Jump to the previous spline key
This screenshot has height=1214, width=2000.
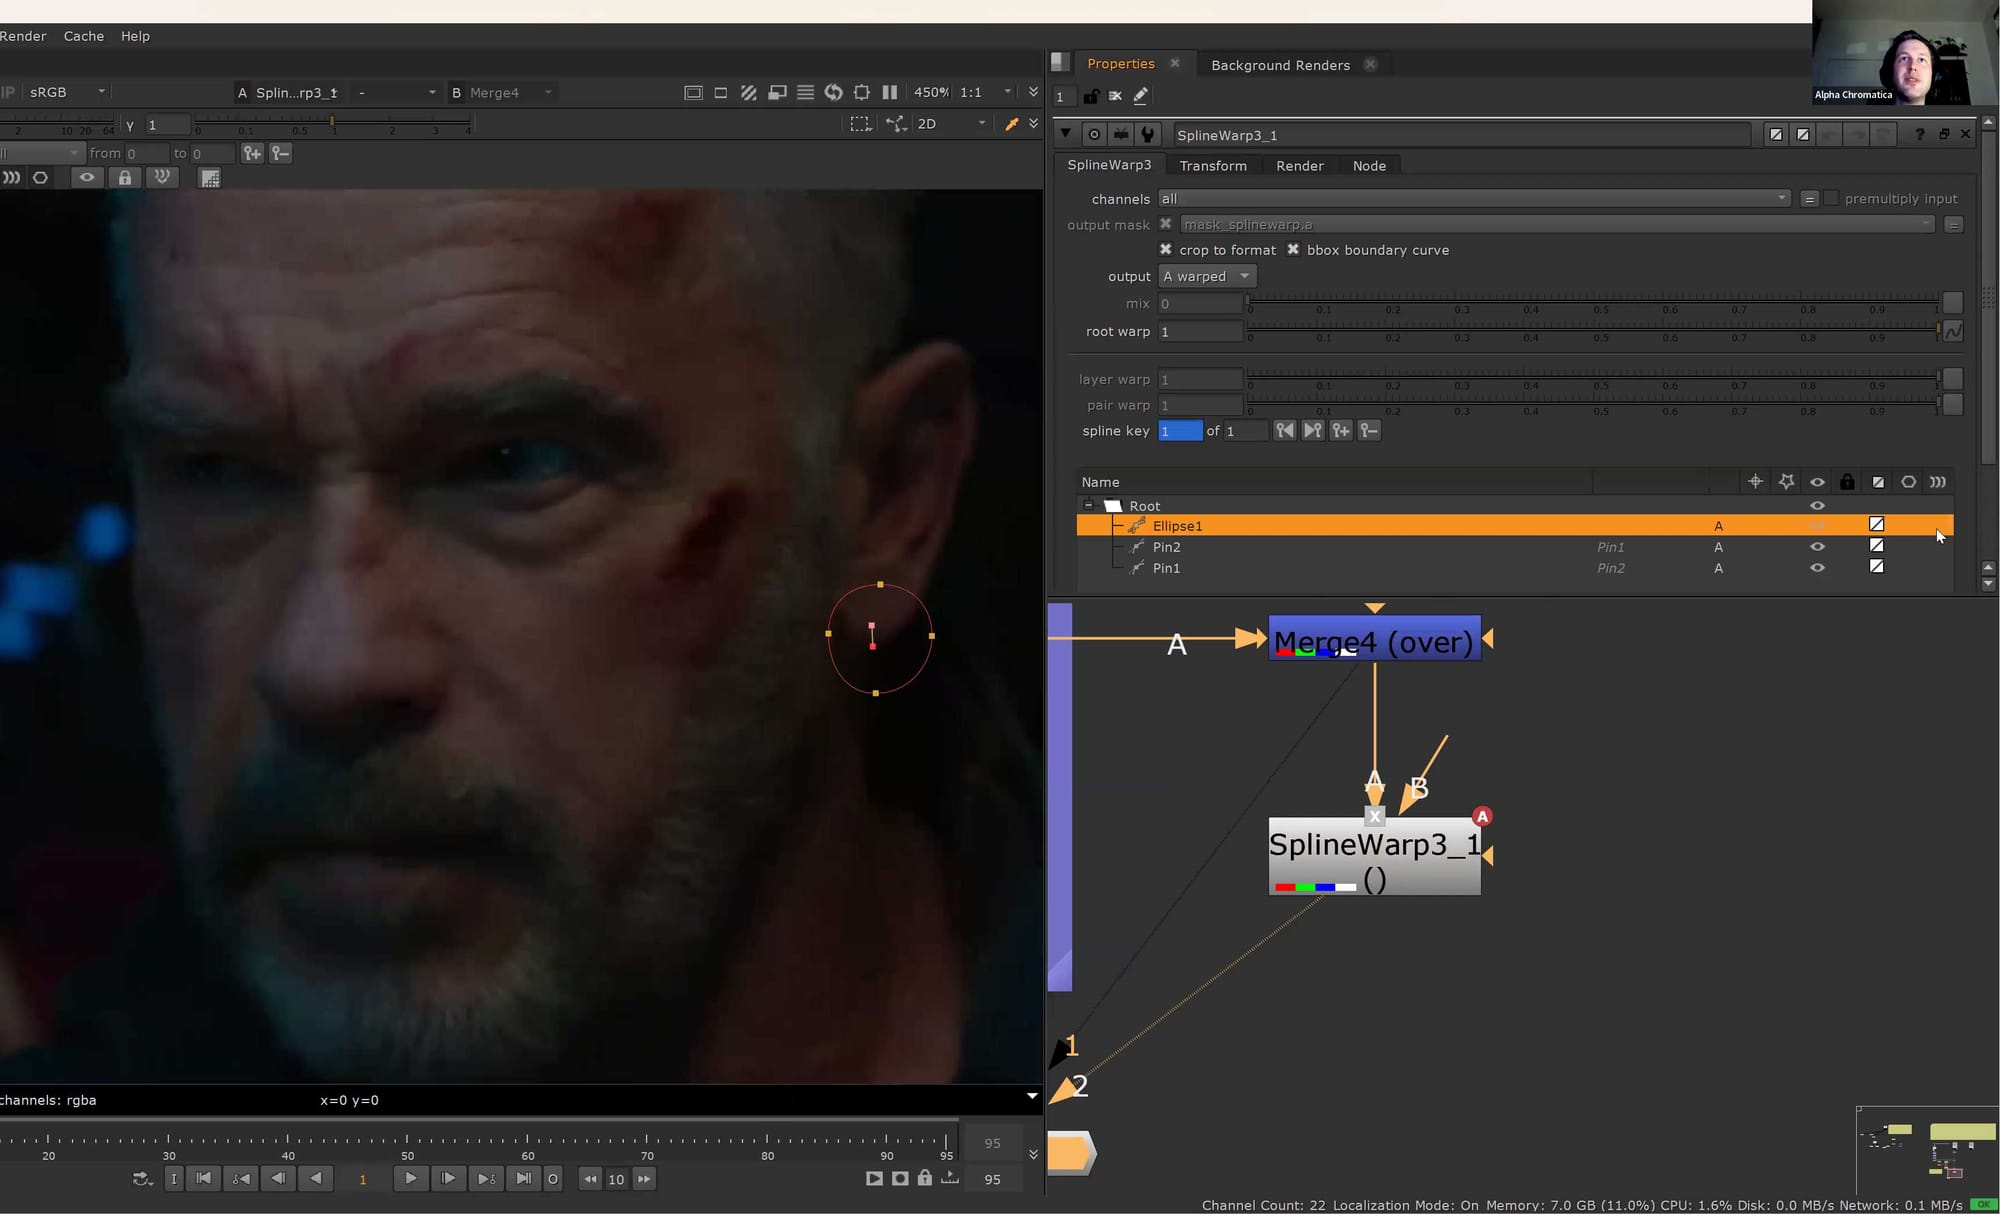point(1285,430)
